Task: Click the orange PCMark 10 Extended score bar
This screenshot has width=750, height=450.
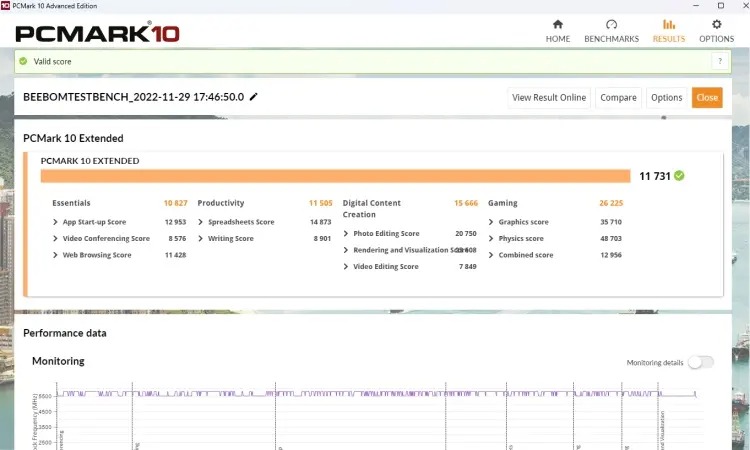Action: click(x=335, y=176)
